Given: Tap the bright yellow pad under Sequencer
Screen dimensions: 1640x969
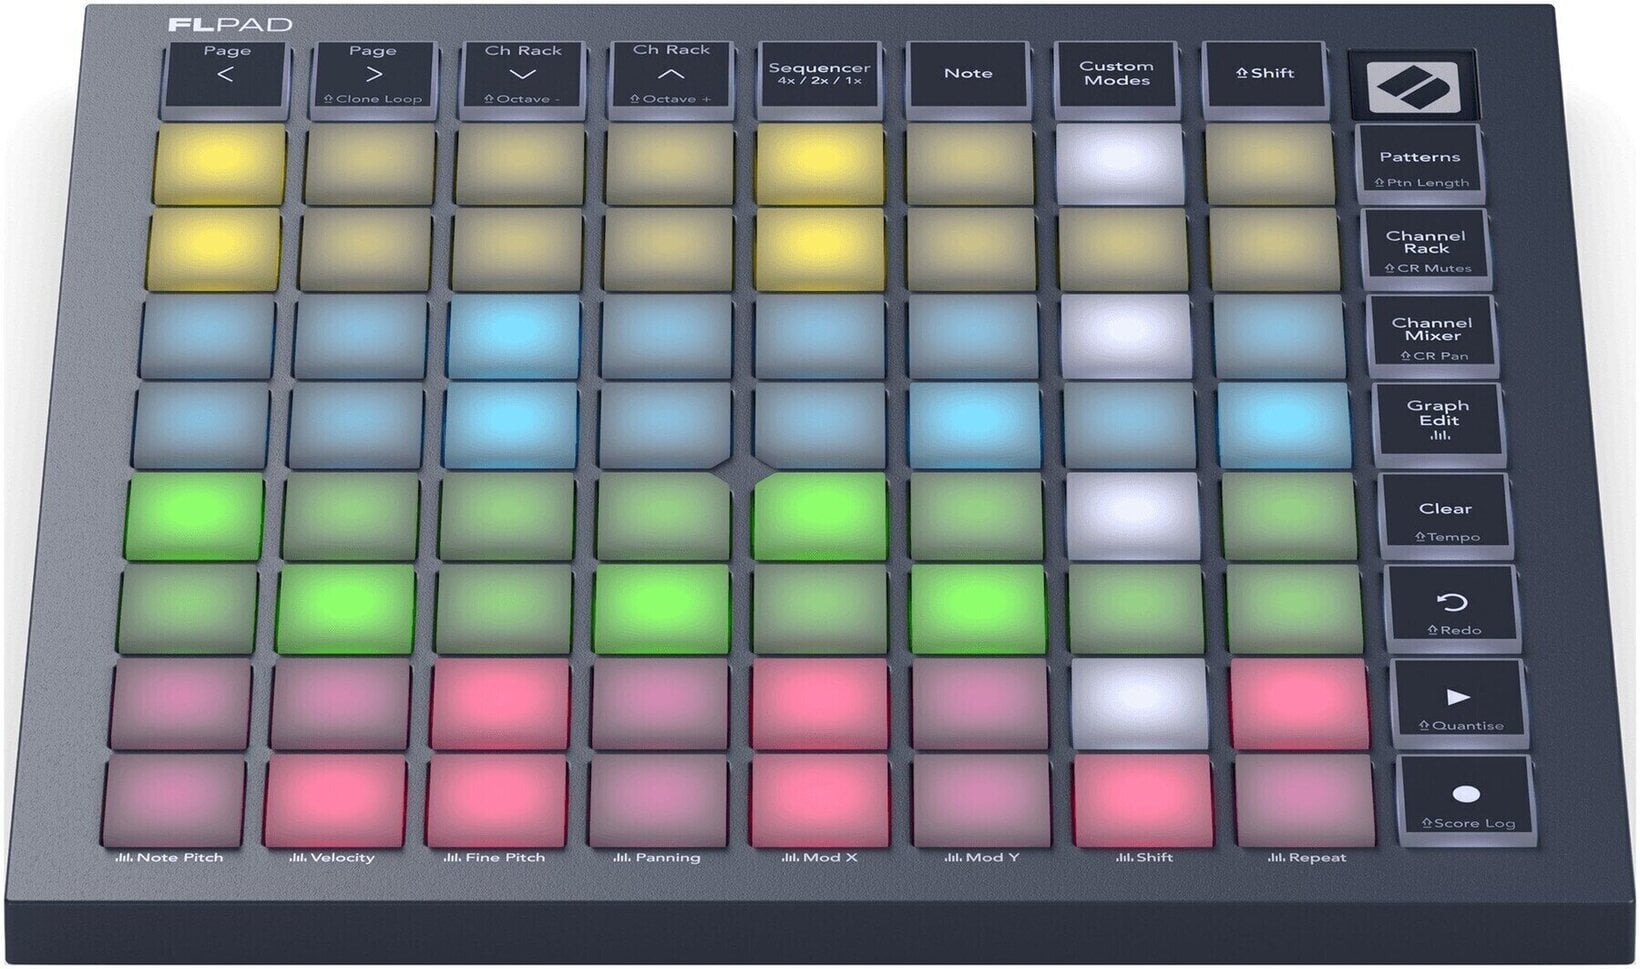Looking at the screenshot, I should pos(820,163).
